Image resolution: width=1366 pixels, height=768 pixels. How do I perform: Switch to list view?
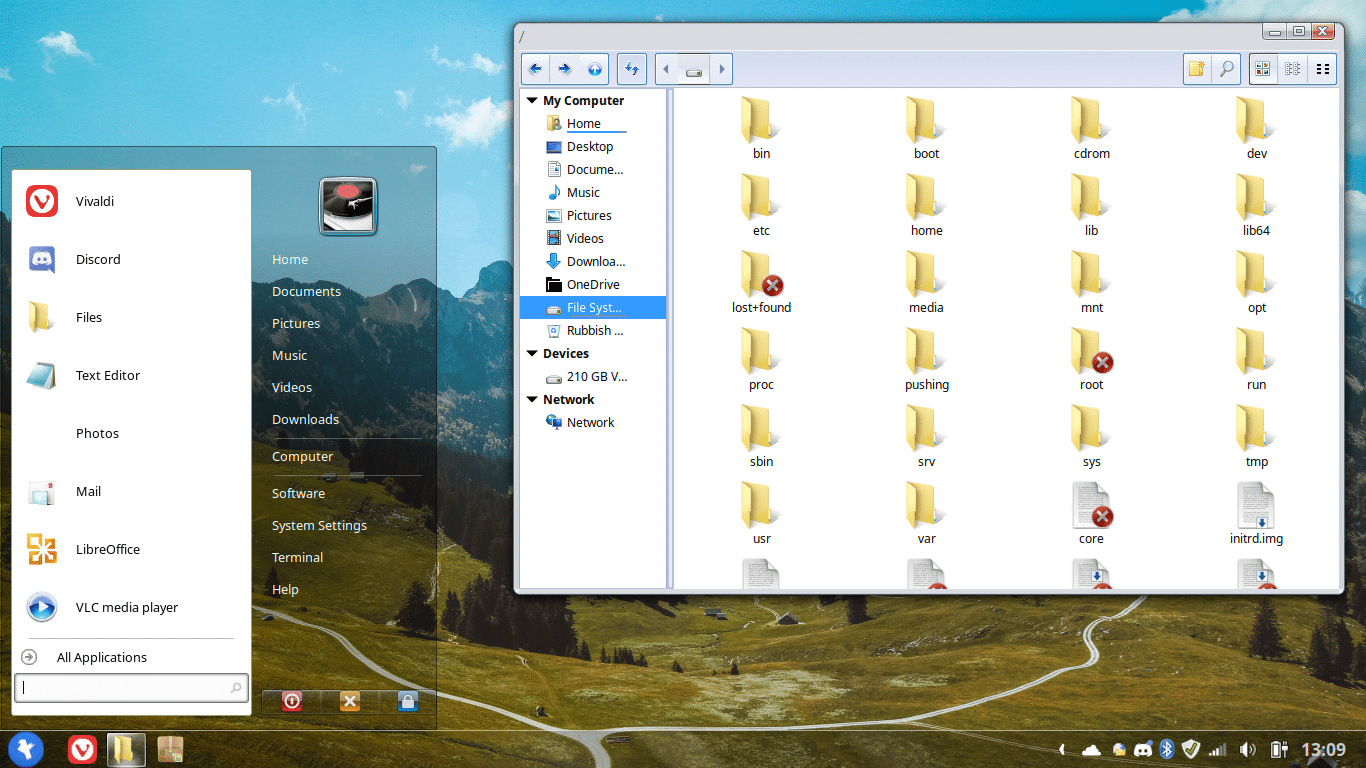point(1293,69)
